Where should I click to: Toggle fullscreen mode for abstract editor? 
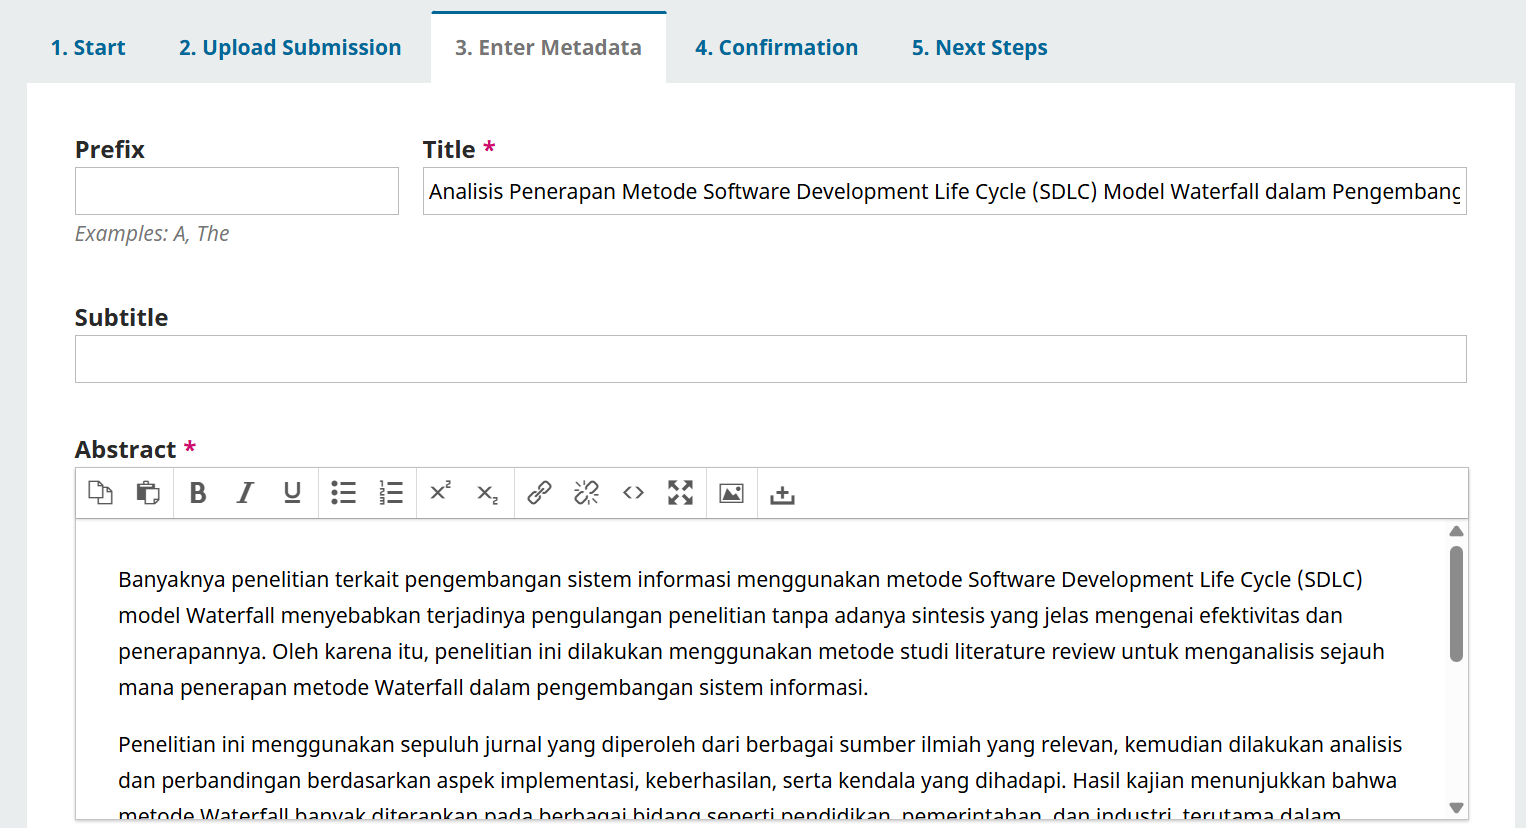point(680,493)
